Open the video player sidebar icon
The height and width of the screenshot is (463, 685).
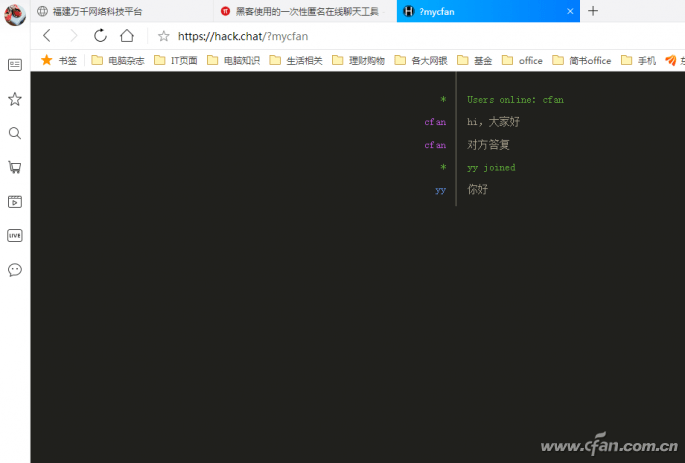(x=15, y=201)
